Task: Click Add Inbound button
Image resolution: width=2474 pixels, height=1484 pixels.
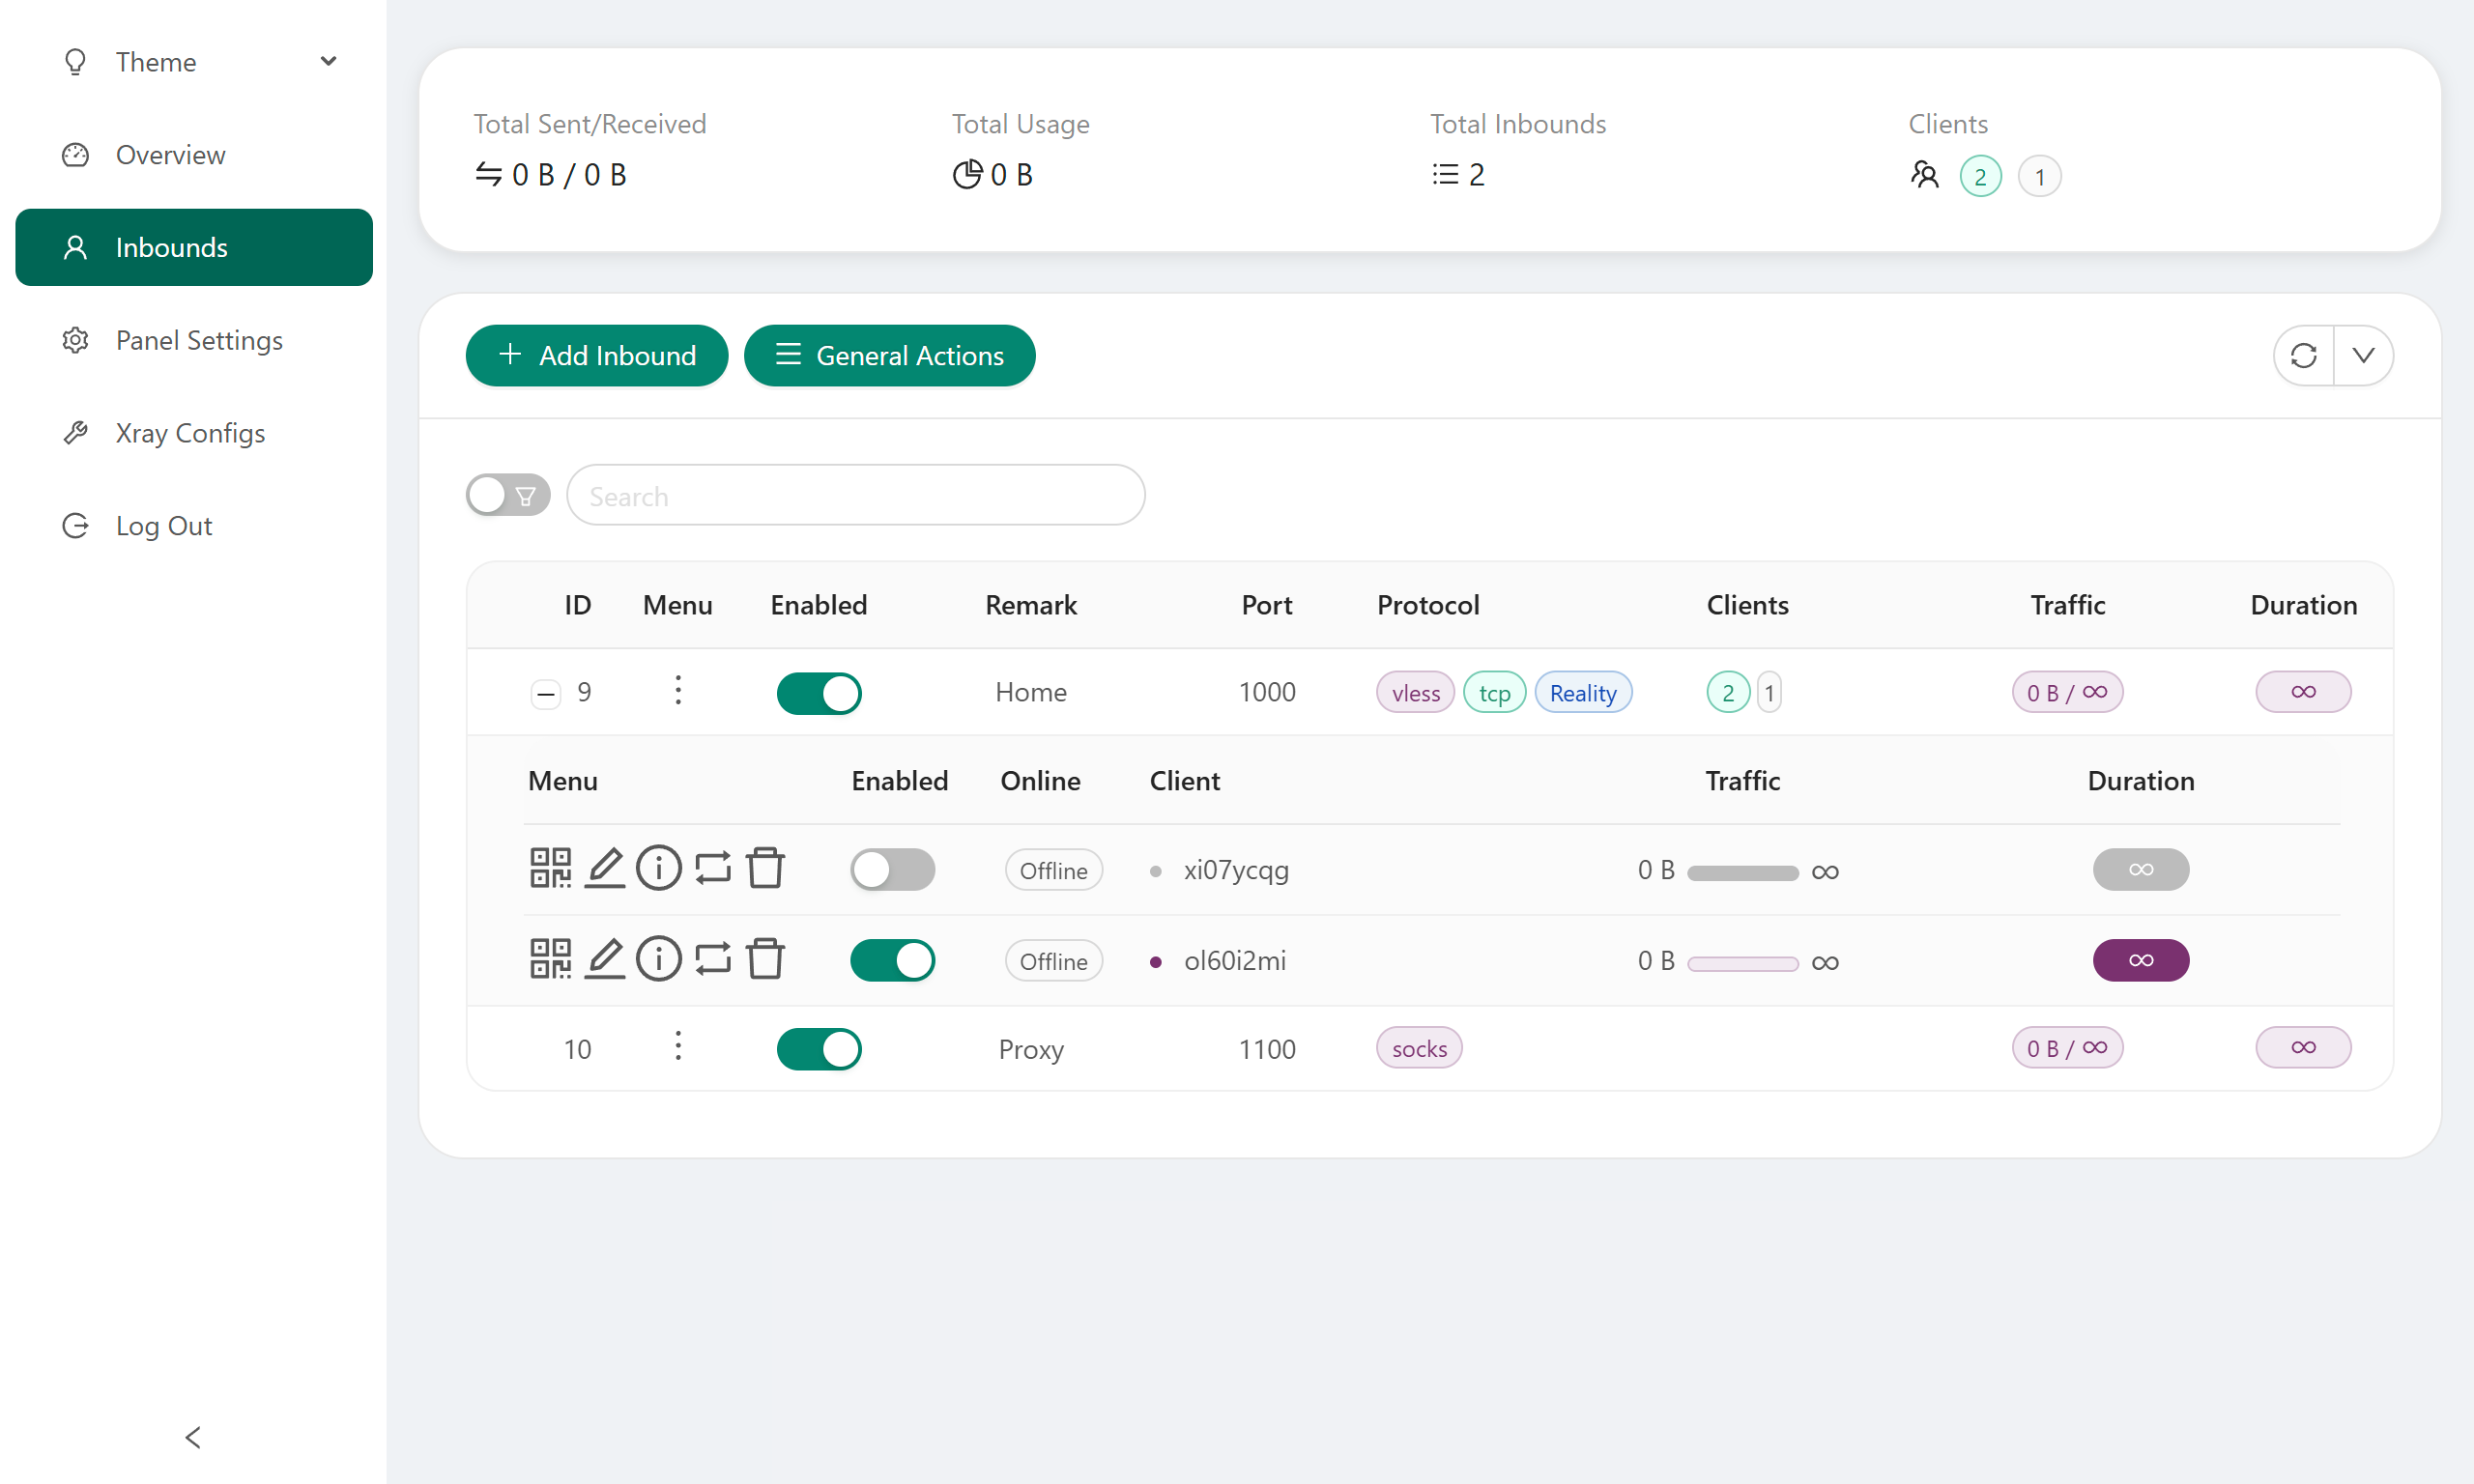Action: [596, 355]
